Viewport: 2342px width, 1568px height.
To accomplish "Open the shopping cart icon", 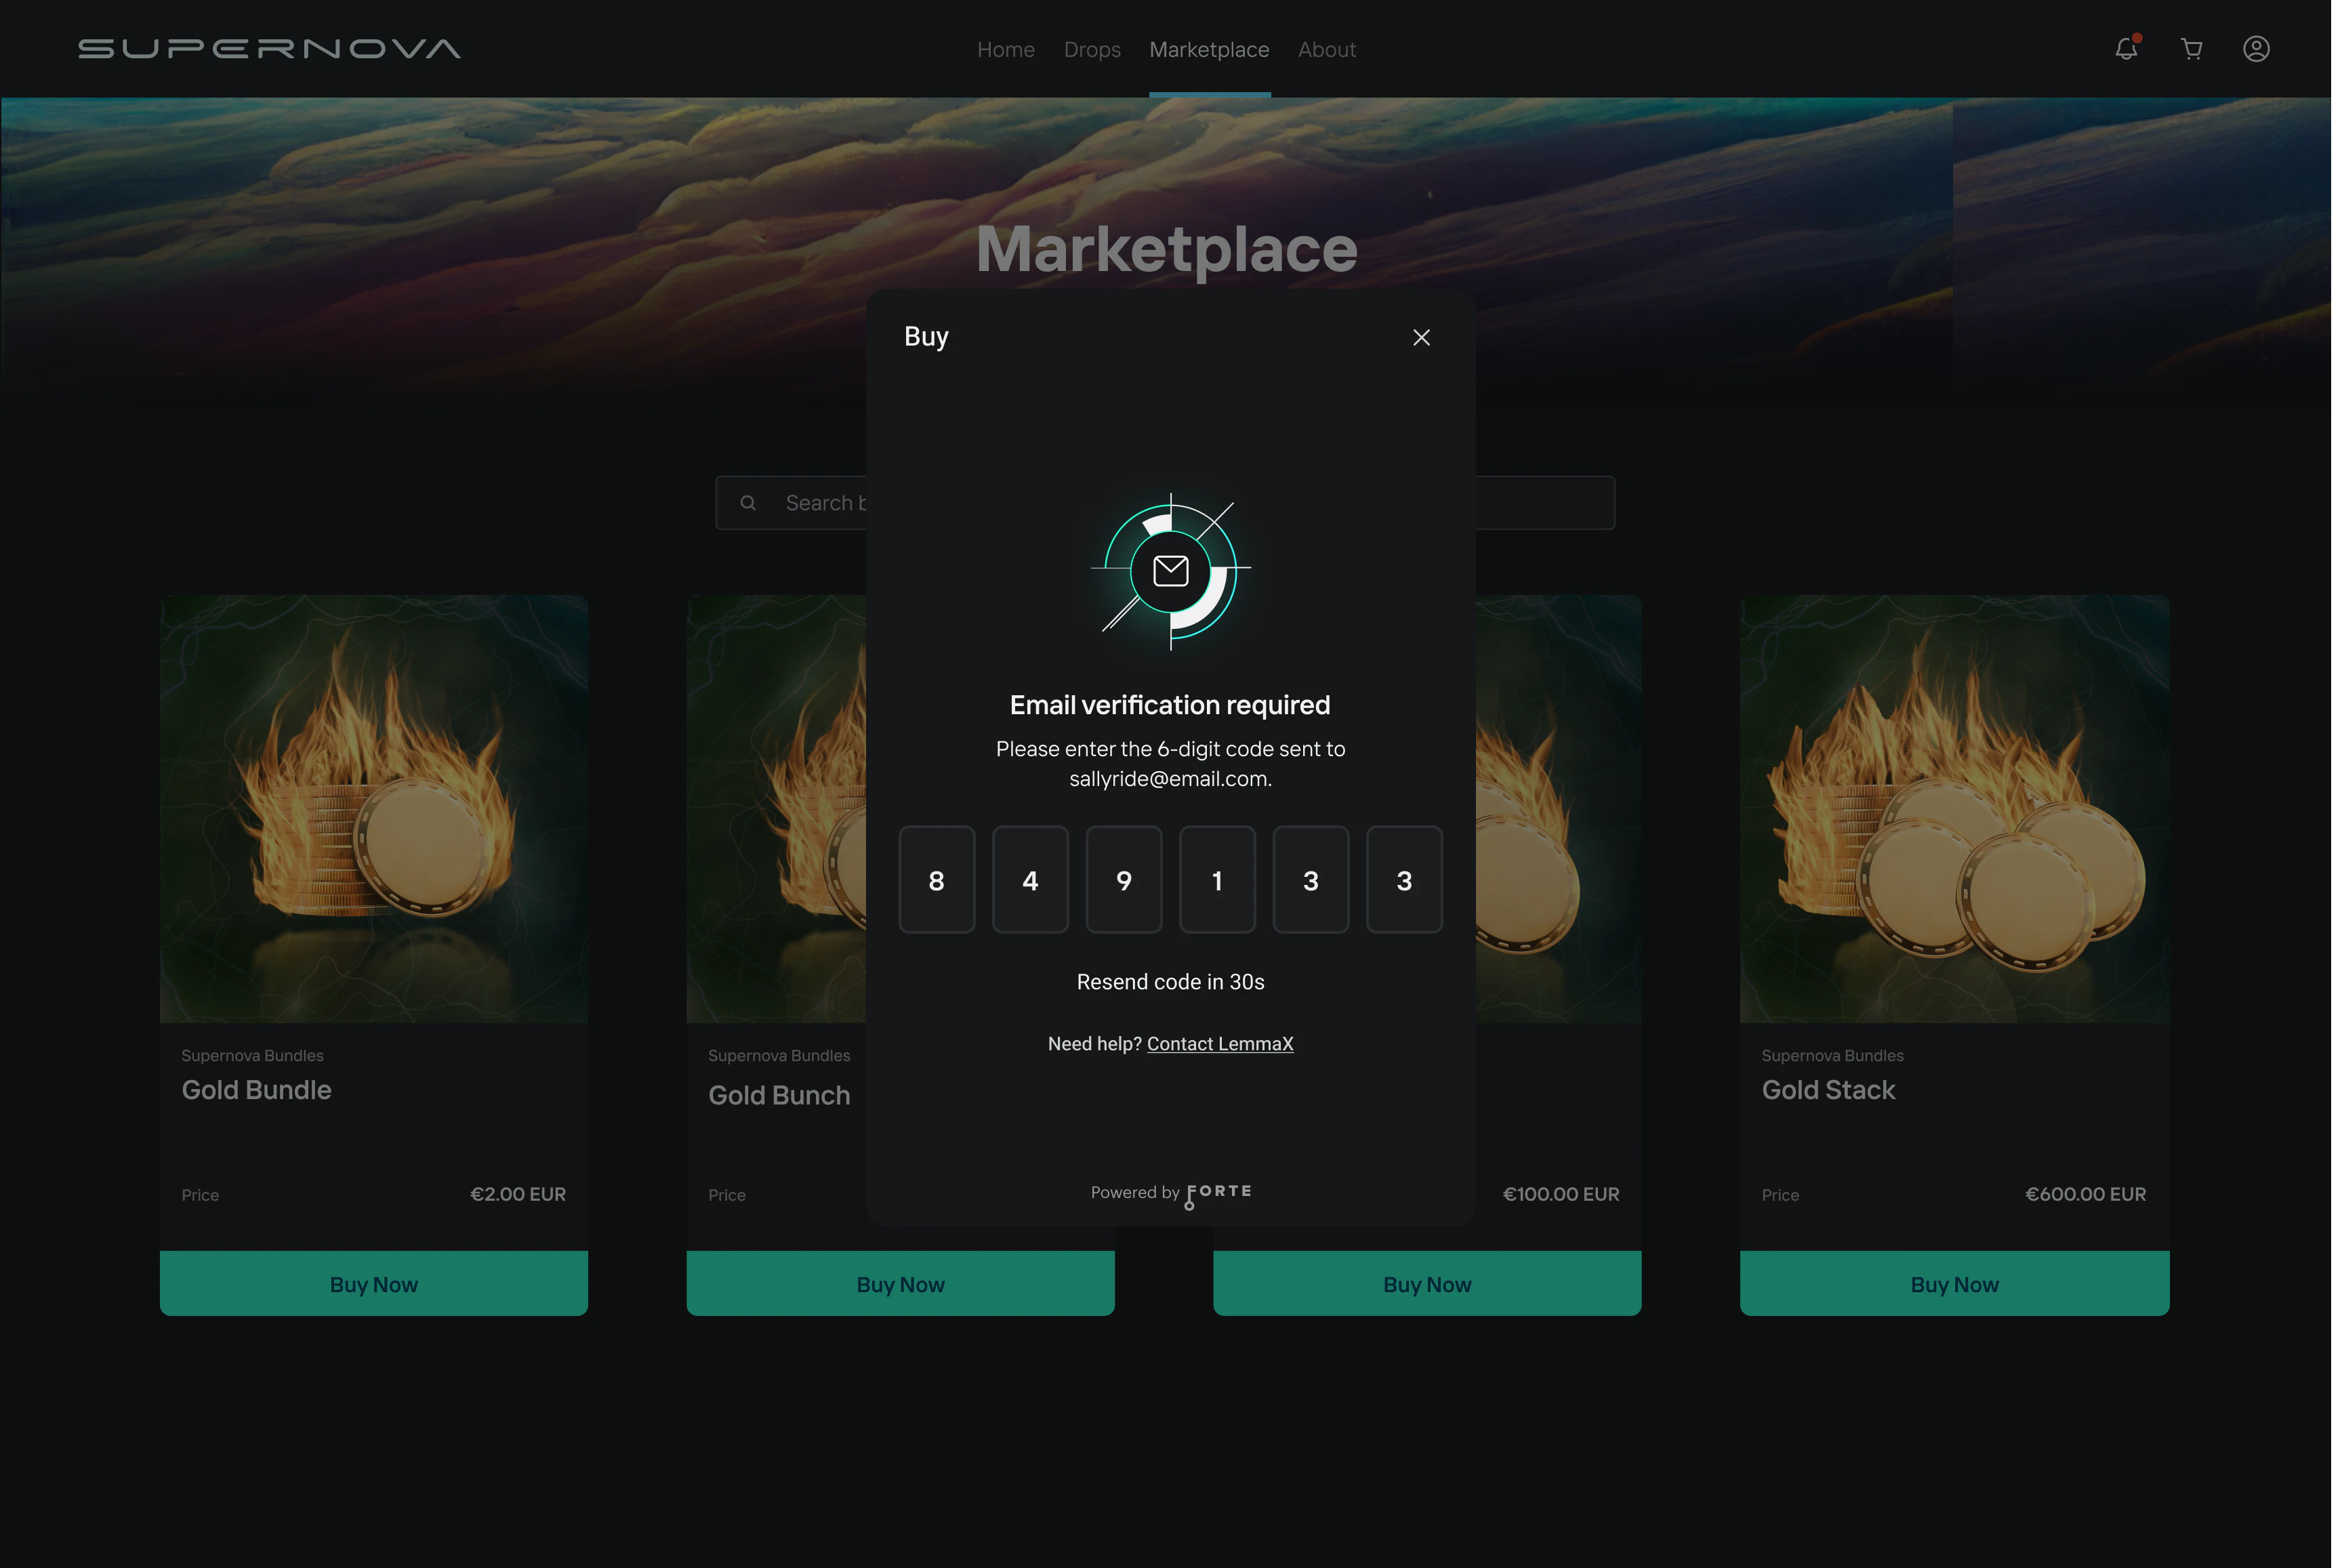I will coord(2191,49).
